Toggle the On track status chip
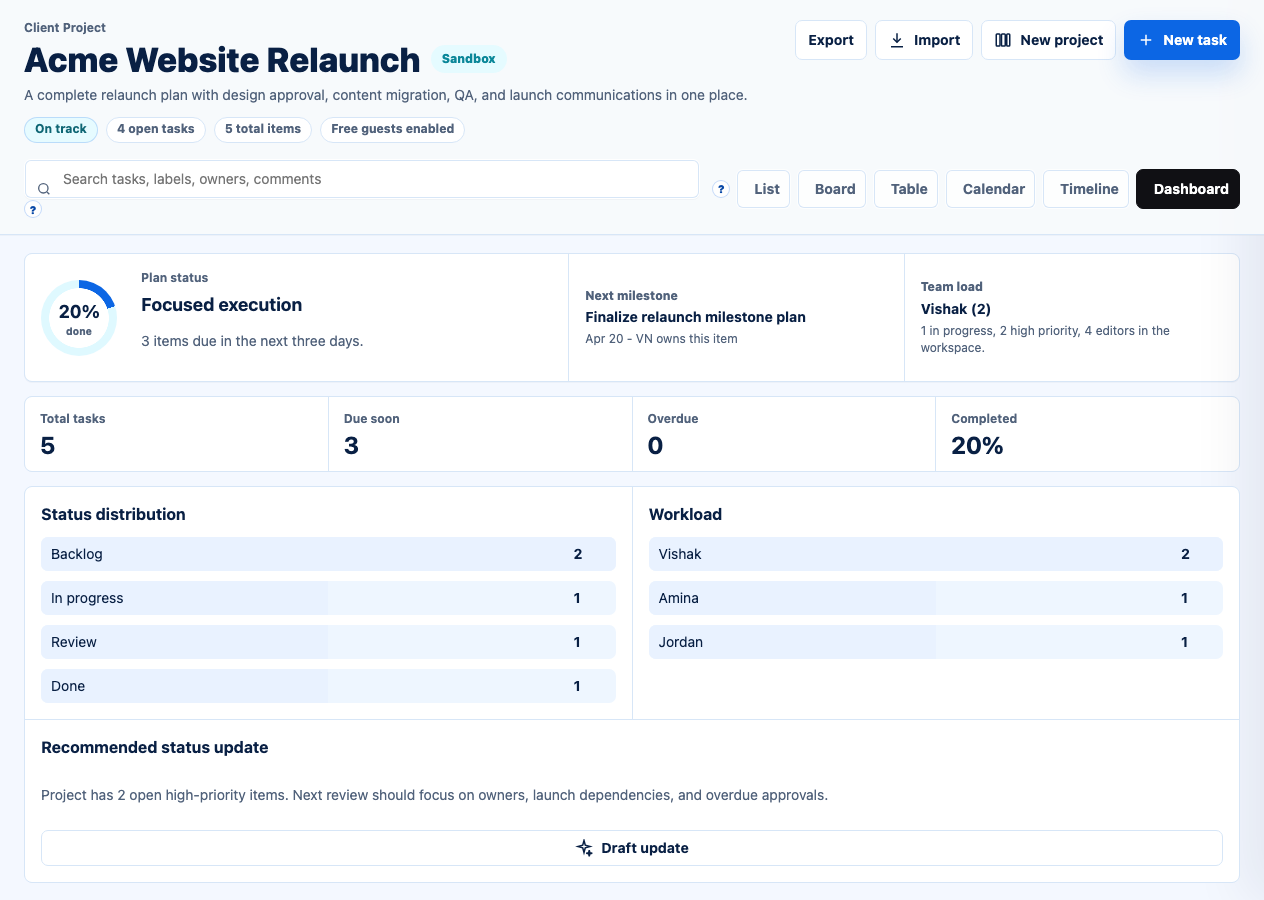Screen dimensions: 1264x900 click(x=61, y=129)
